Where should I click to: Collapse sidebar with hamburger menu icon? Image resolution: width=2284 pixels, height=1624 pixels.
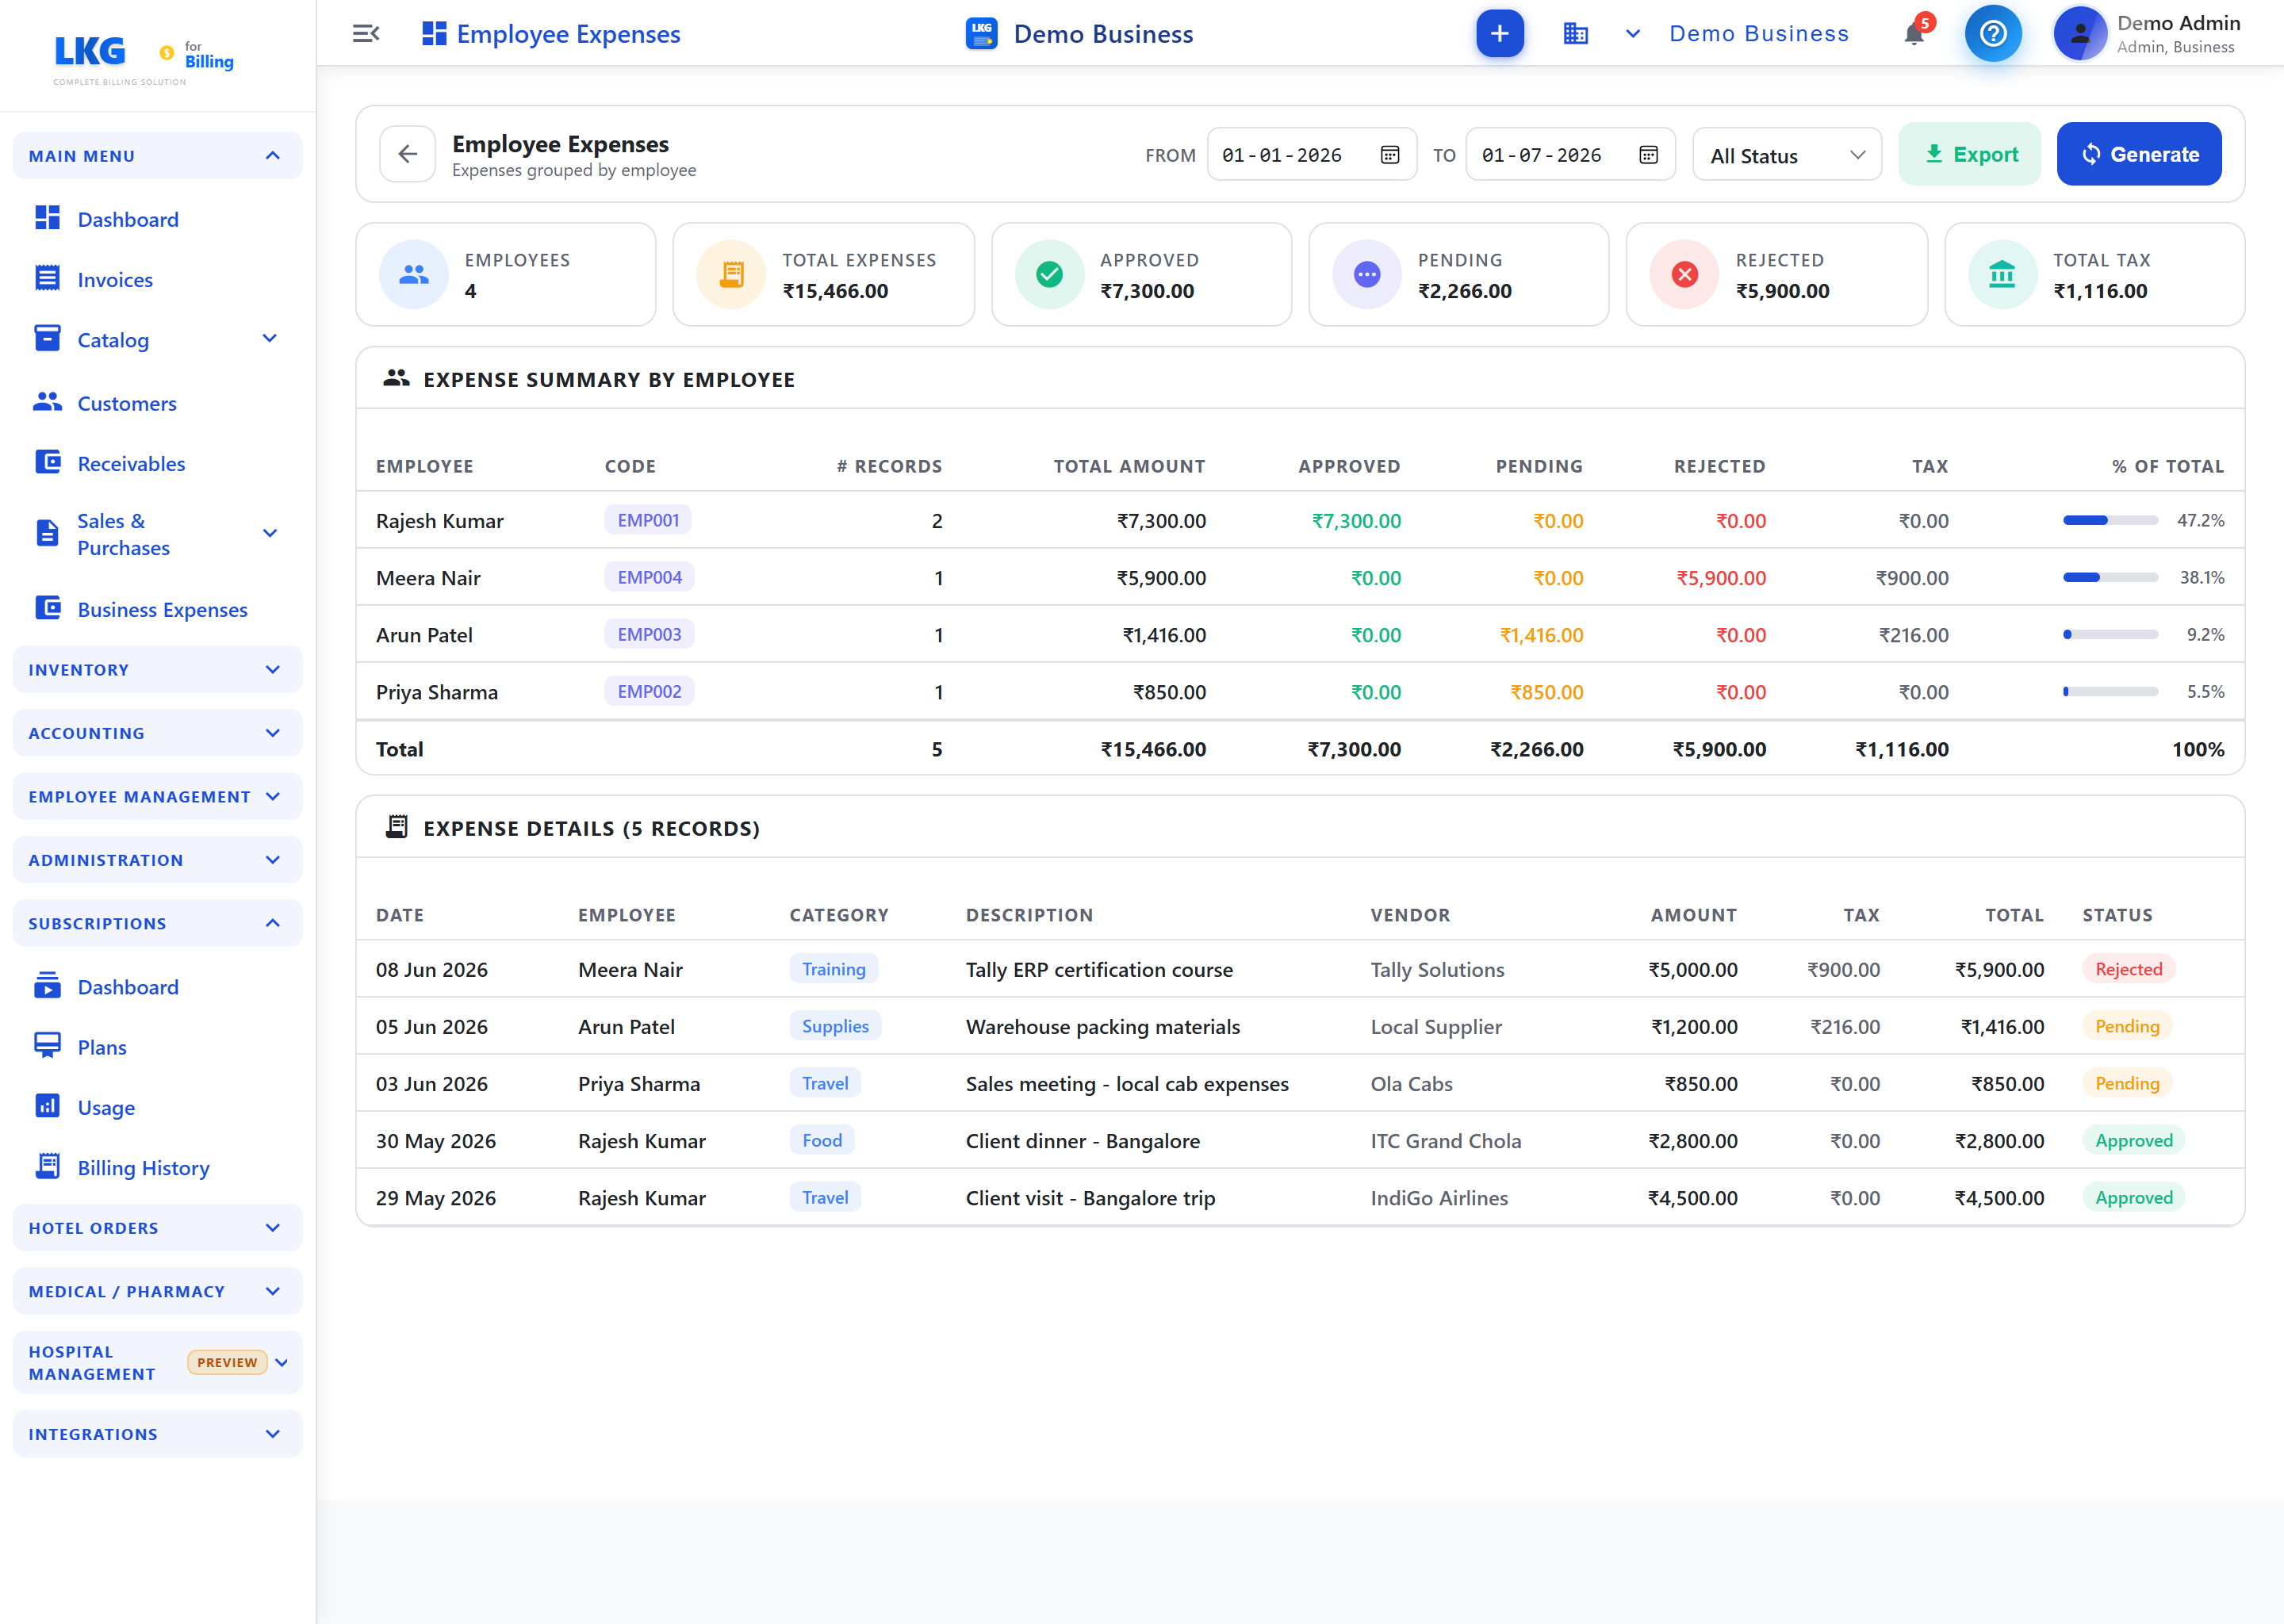366,34
